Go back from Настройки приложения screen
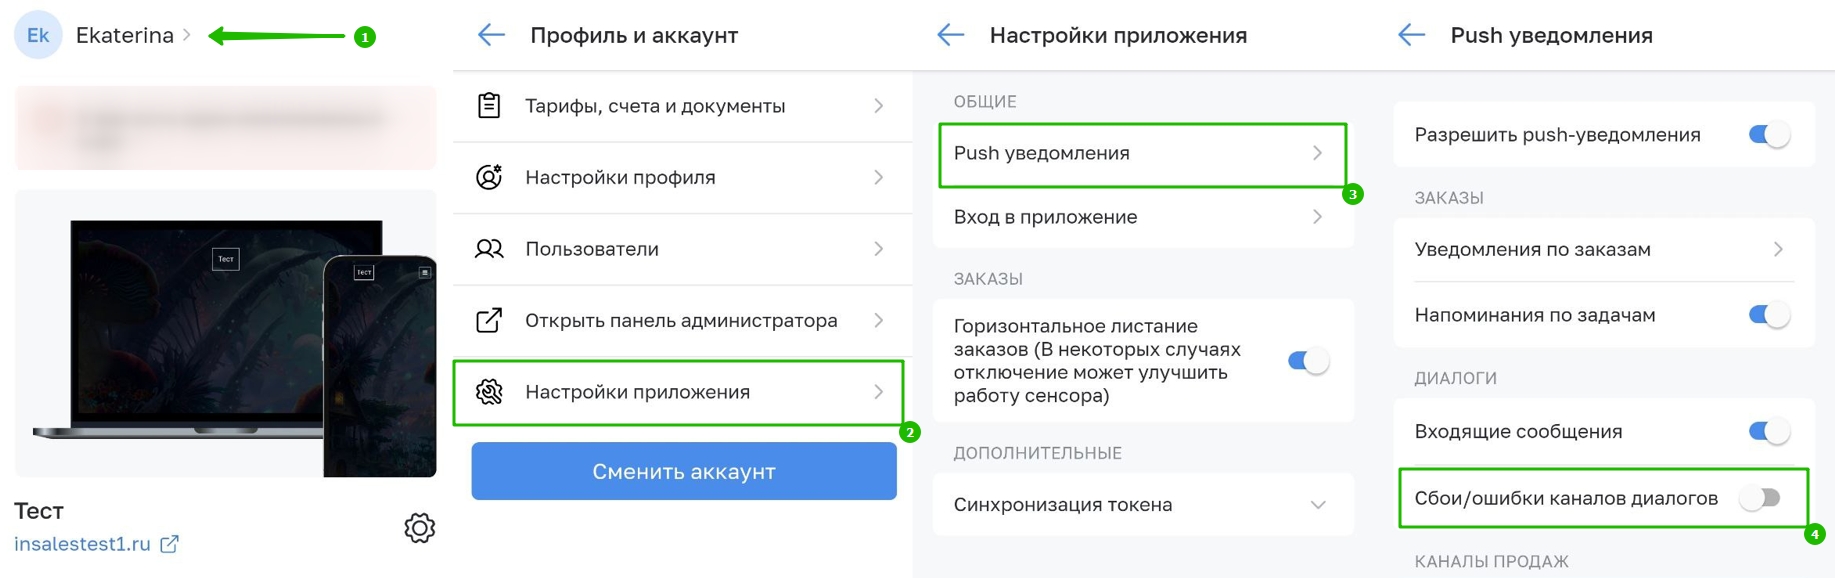This screenshot has width=1835, height=578. (x=951, y=36)
